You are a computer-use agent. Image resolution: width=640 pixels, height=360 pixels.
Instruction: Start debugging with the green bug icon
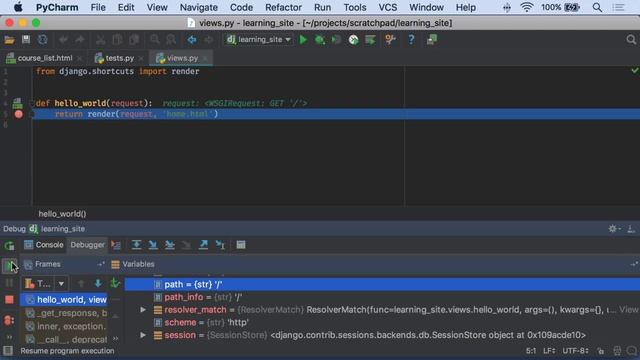[x=320, y=40]
